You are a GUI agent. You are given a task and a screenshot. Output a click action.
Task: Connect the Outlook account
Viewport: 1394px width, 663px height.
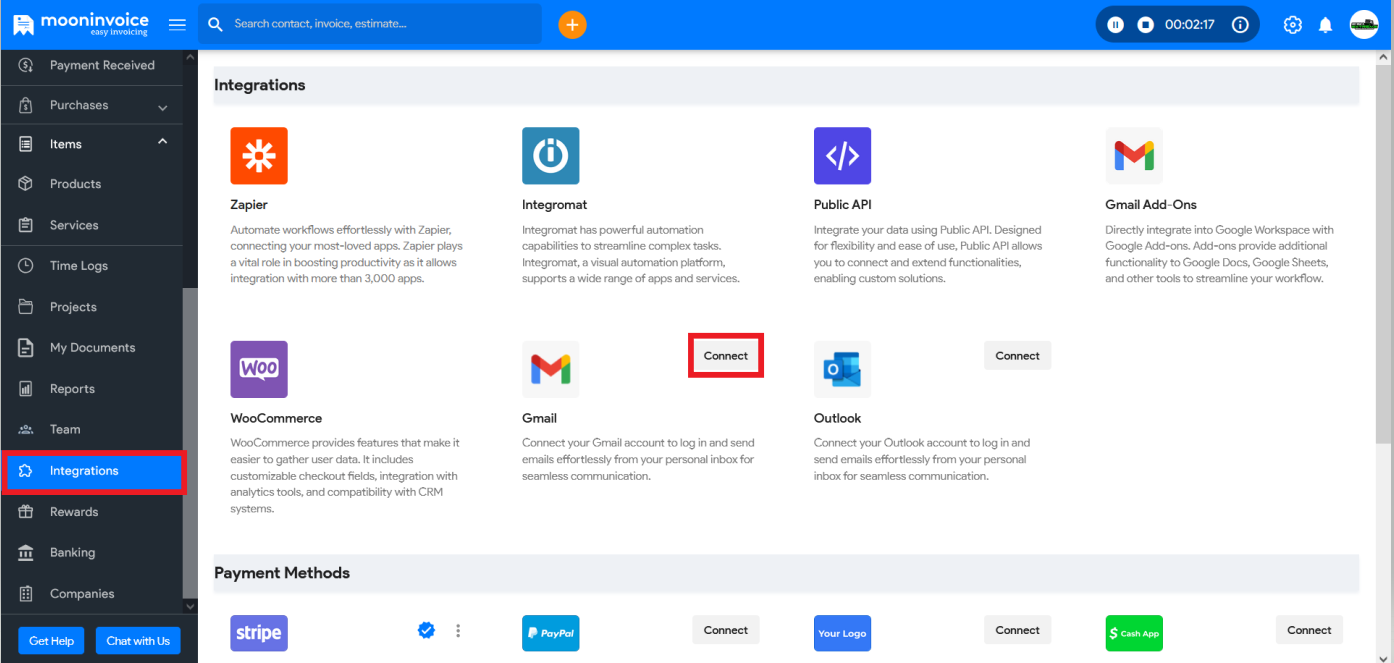pyautogui.click(x=1018, y=356)
